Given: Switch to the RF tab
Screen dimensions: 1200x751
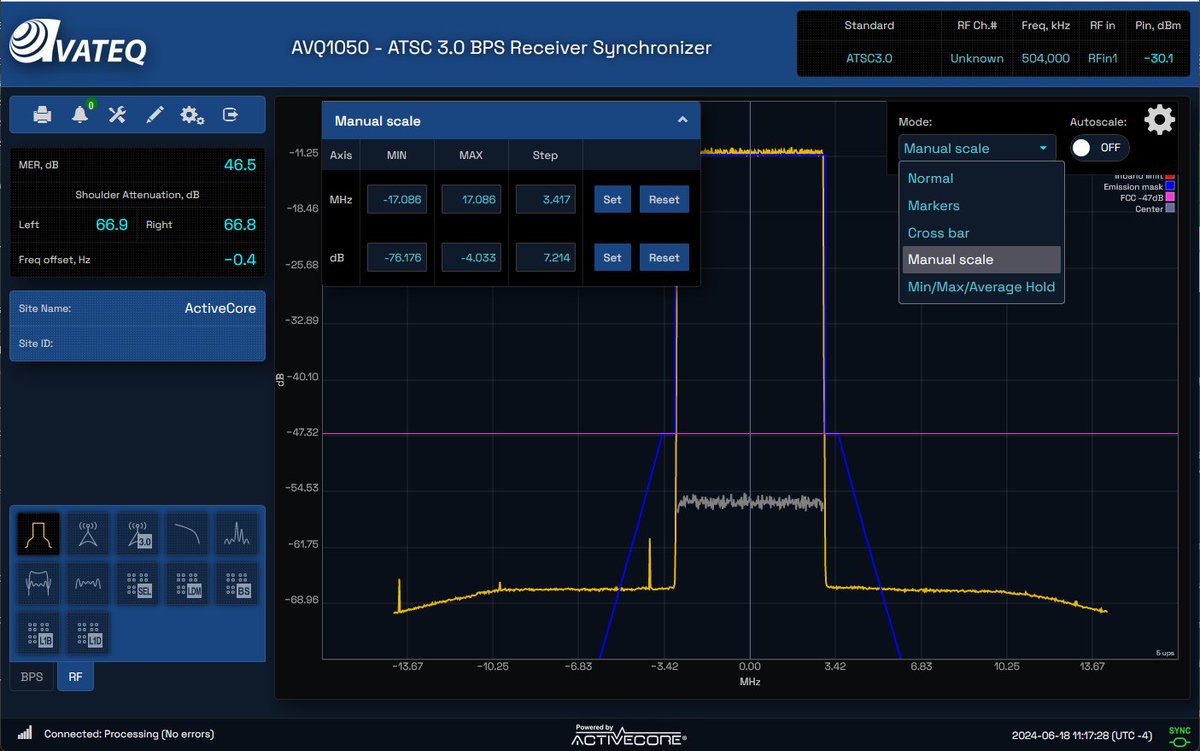Looking at the screenshot, I should (75, 677).
